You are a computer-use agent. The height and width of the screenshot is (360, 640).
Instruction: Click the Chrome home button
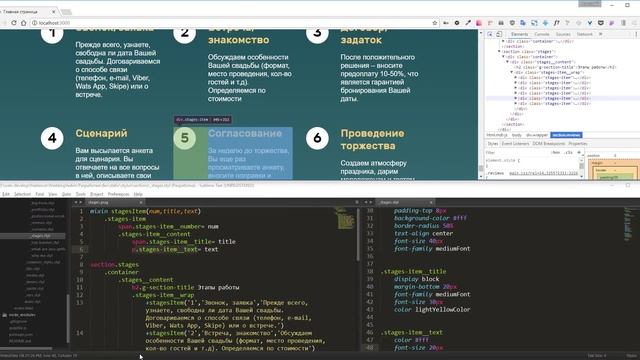pos(23,23)
